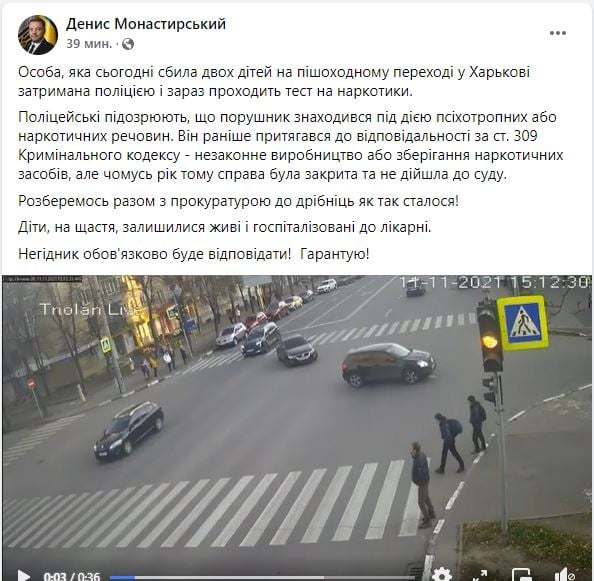This screenshot has width=594, height=581.
Task: Open post options three-dots menu
Action: point(558,33)
